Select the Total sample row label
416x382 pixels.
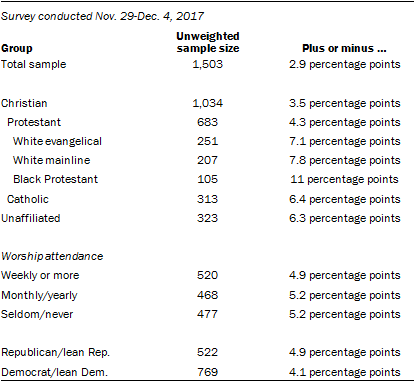[34, 64]
